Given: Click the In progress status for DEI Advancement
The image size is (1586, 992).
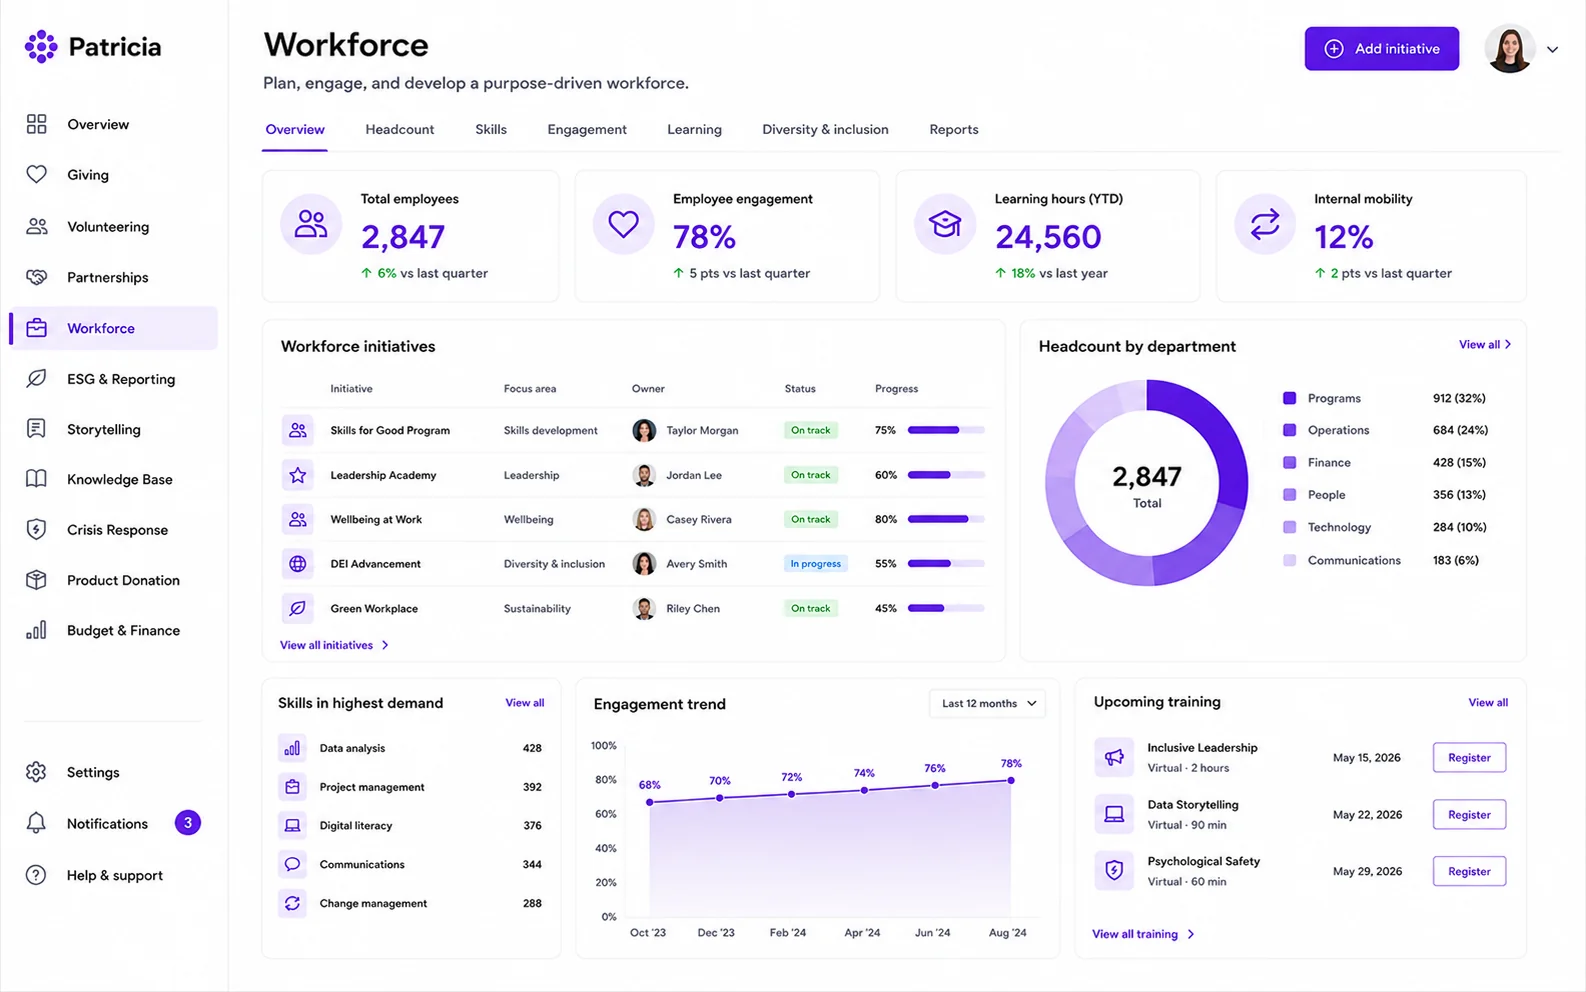Looking at the screenshot, I should click(x=815, y=564).
